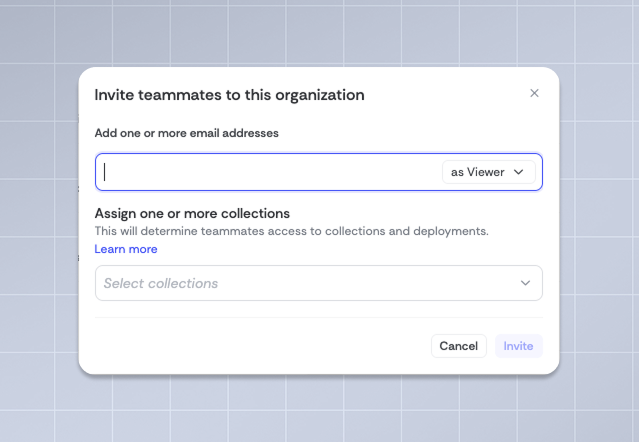Click the Cancel button

click(x=458, y=346)
